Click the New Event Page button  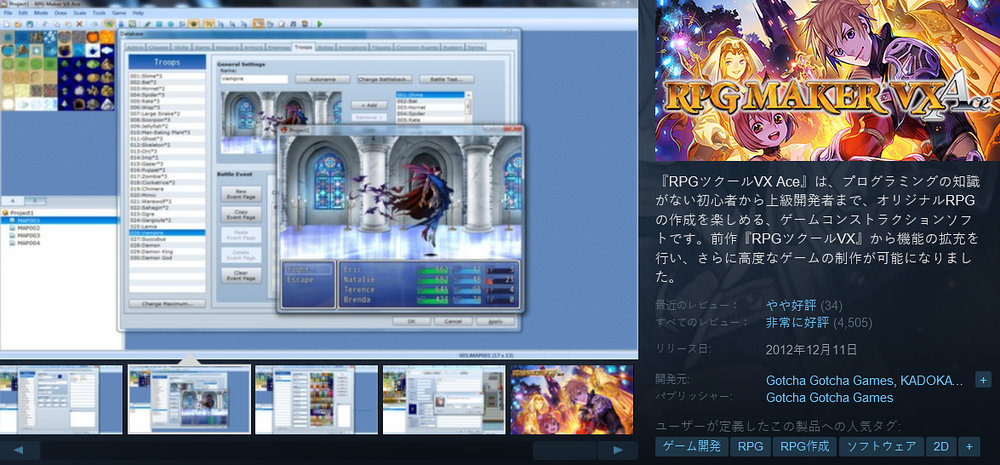[241, 194]
